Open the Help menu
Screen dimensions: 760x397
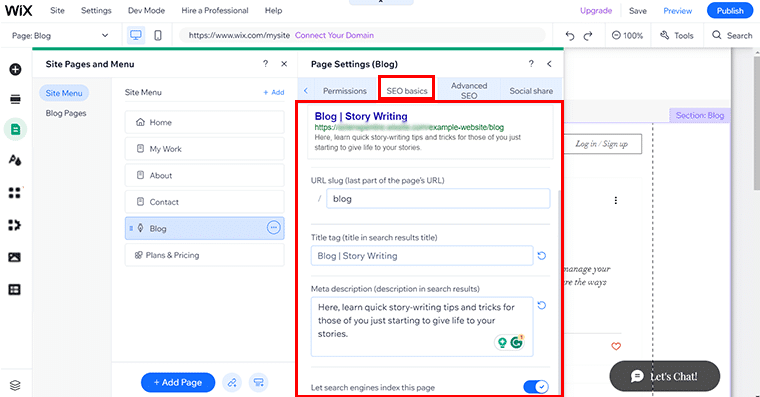(273, 11)
